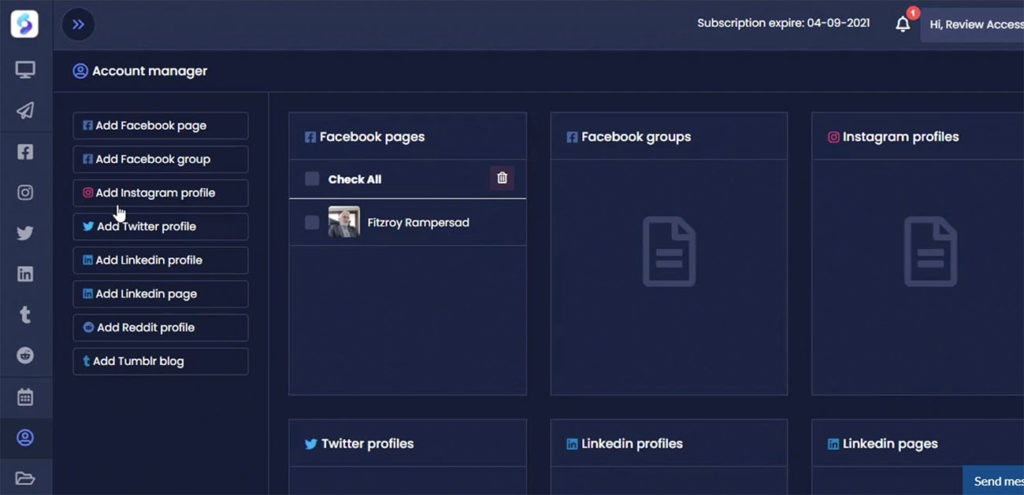Screen dimensions: 1024x495
Task: Click the Twitter profiles panel header
Action: 408,443
